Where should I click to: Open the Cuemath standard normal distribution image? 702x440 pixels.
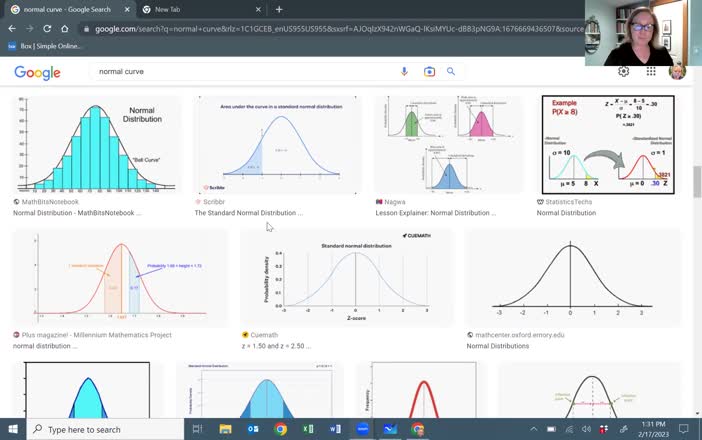click(x=346, y=278)
